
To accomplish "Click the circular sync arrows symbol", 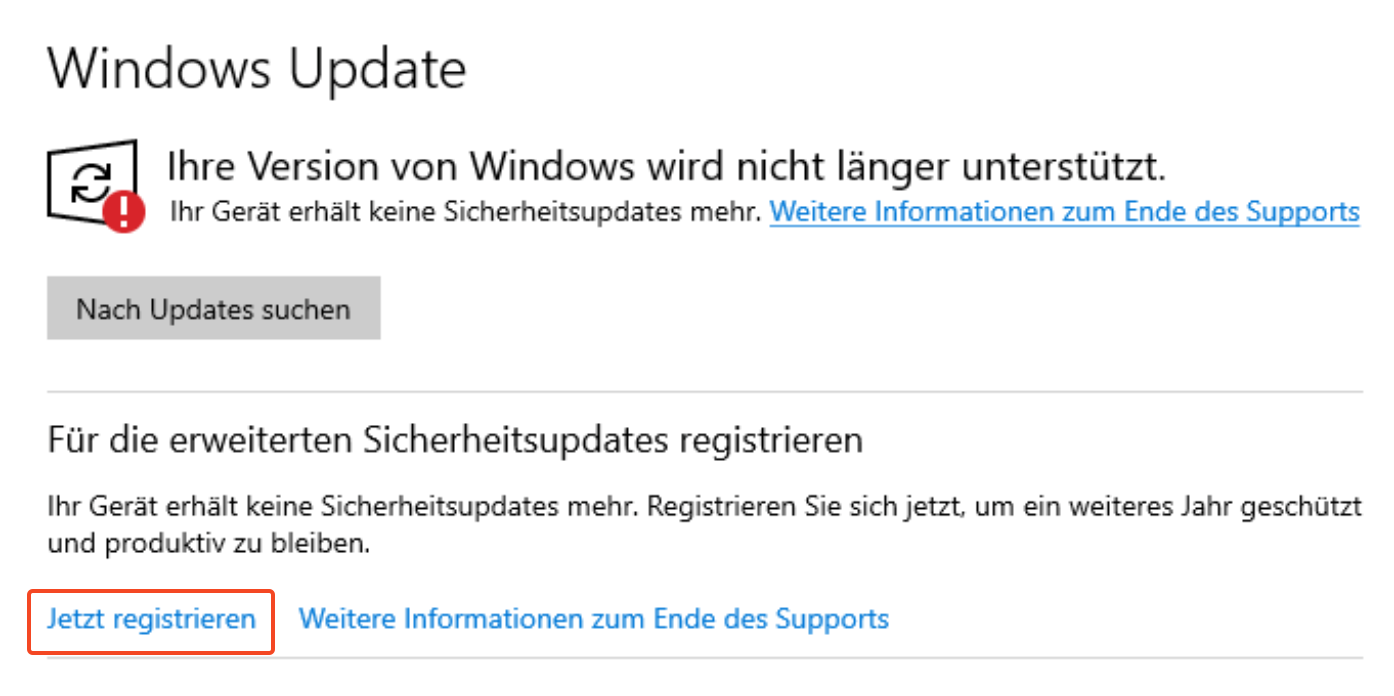I will click(93, 182).
